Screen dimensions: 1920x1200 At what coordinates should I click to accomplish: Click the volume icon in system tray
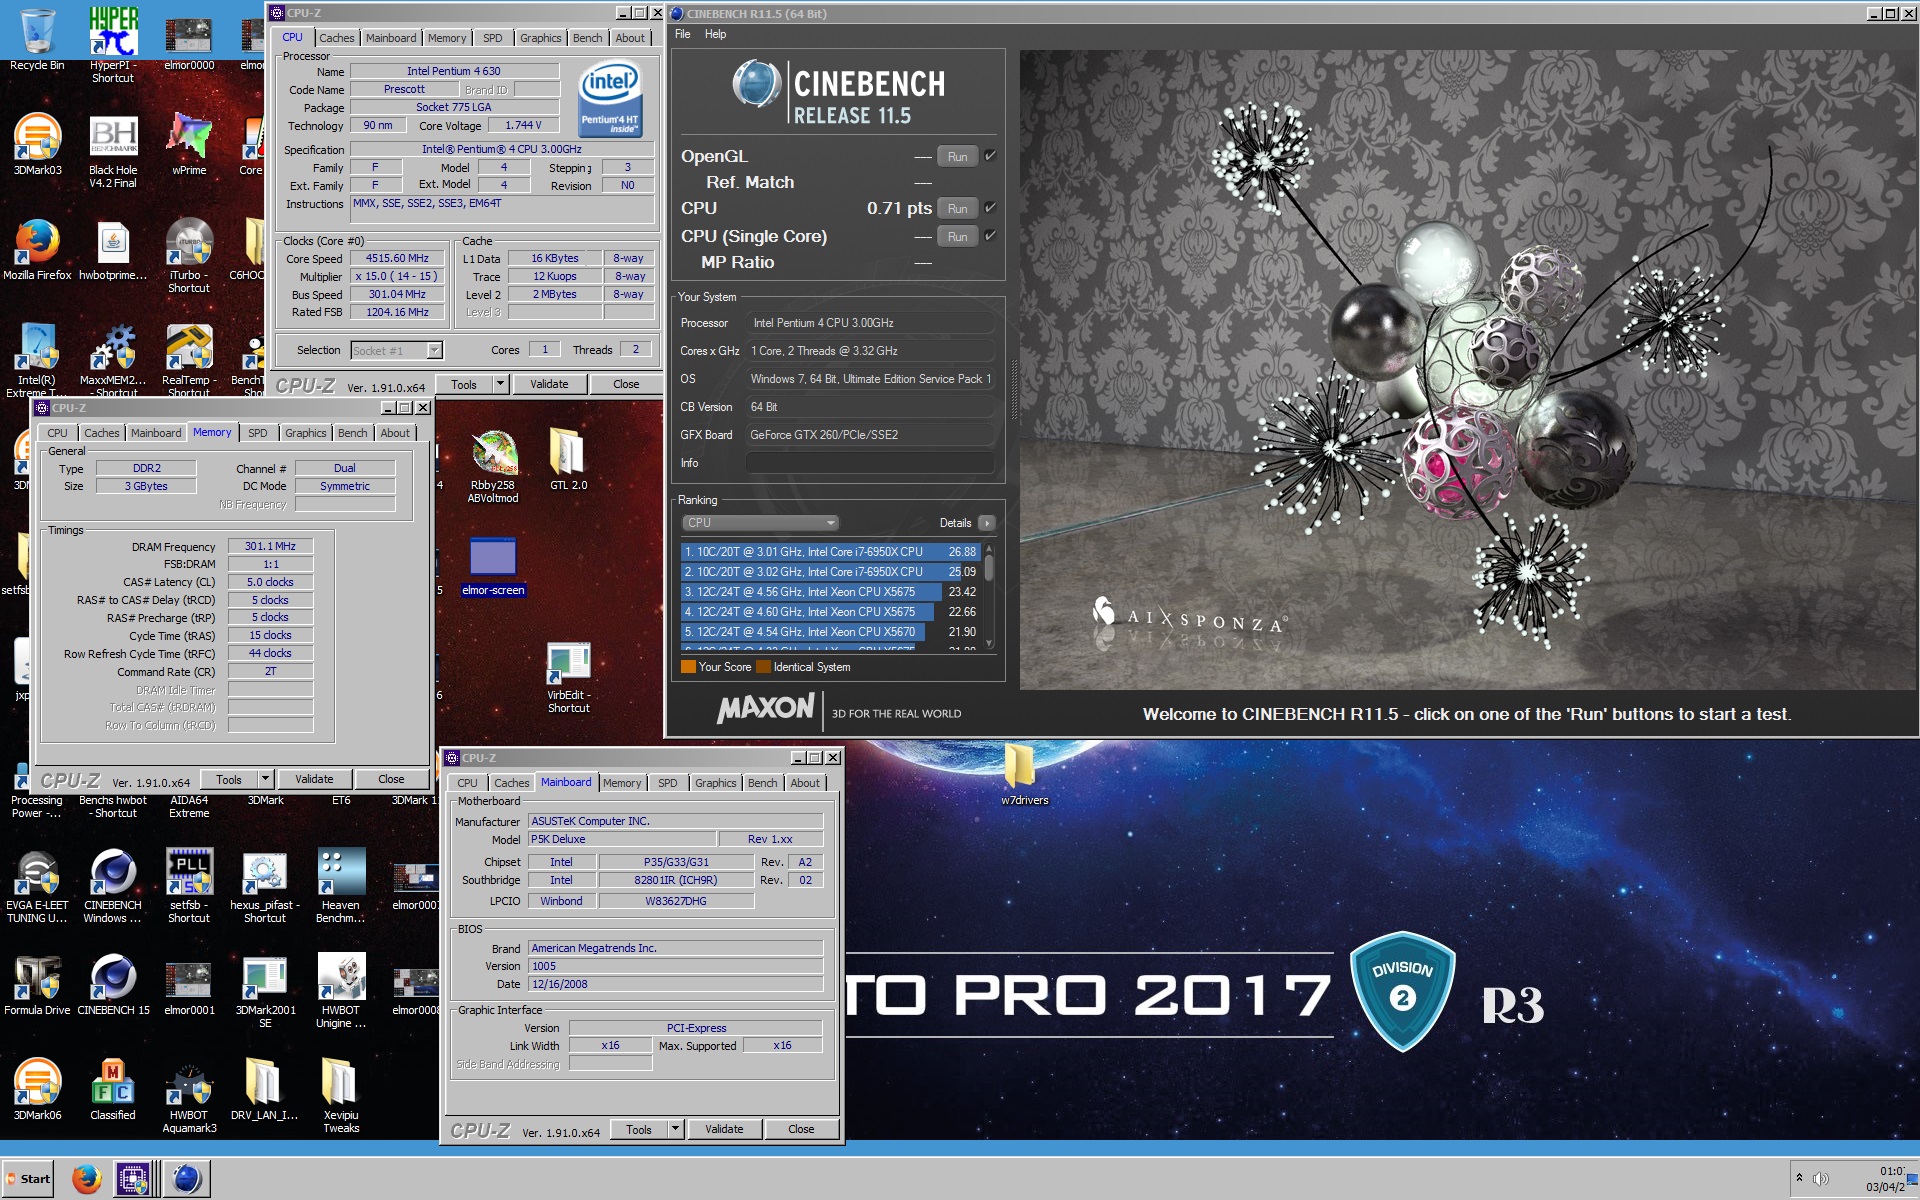click(x=1821, y=1178)
